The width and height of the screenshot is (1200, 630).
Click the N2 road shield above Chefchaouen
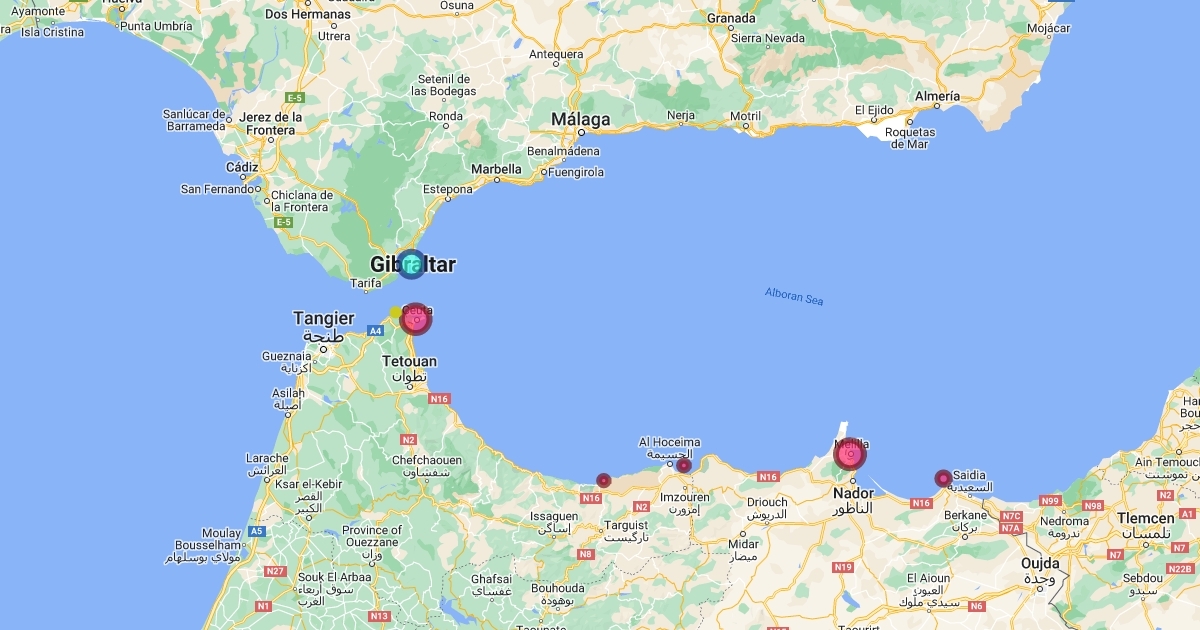click(408, 440)
